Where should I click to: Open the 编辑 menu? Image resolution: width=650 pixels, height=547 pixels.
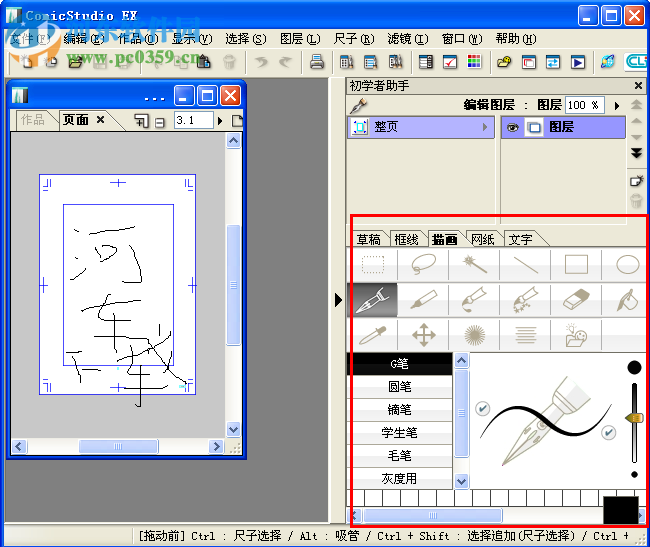click(x=84, y=39)
